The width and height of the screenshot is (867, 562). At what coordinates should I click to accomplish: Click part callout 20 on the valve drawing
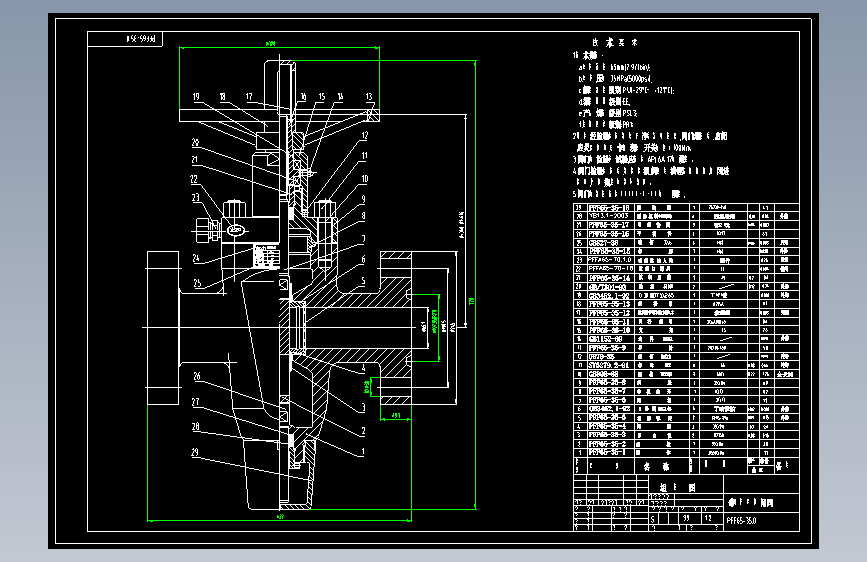point(195,143)
